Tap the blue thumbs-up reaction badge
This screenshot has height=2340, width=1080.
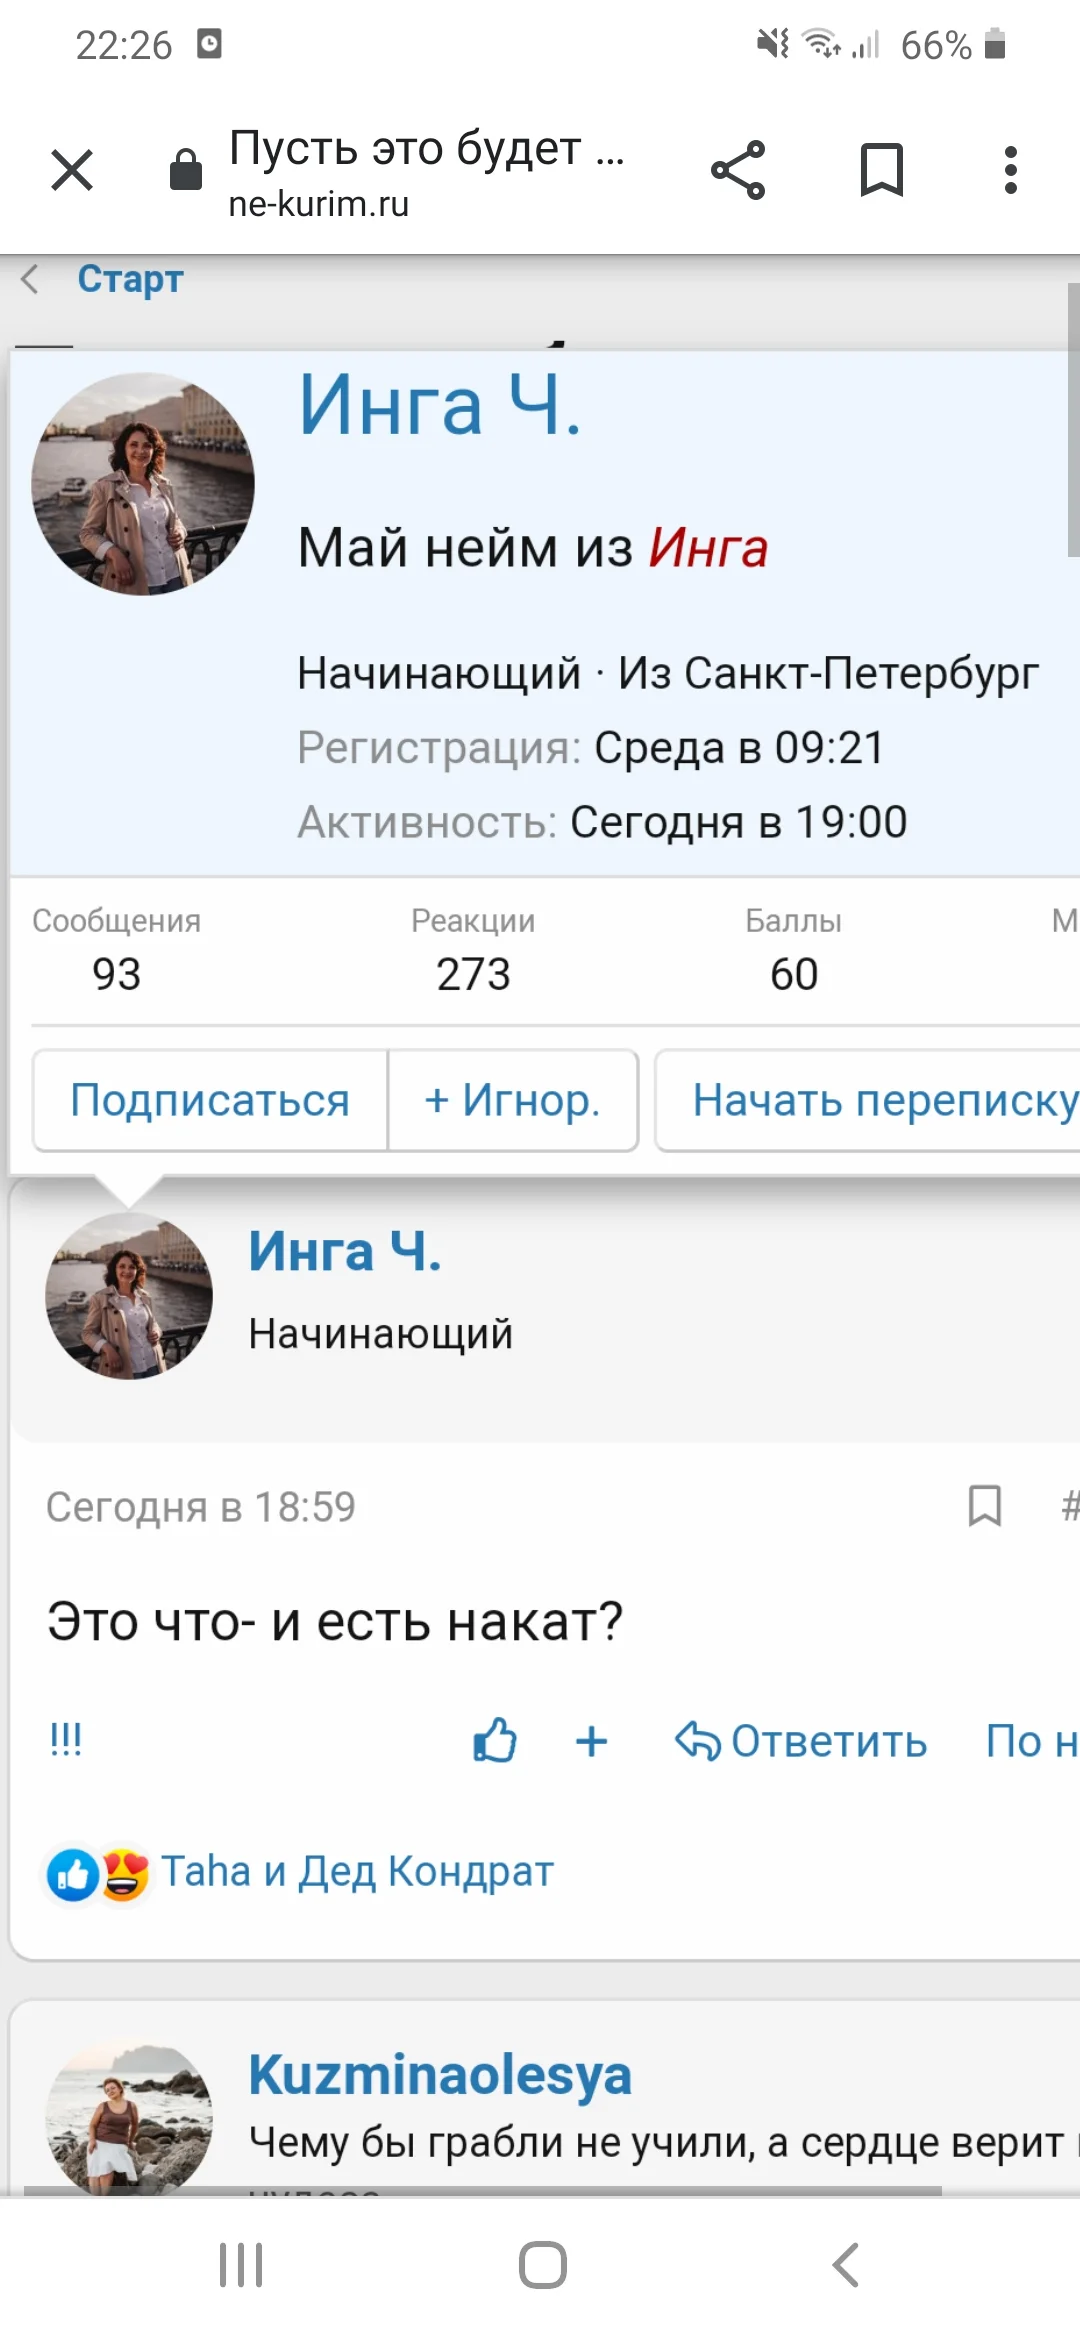71,1872
